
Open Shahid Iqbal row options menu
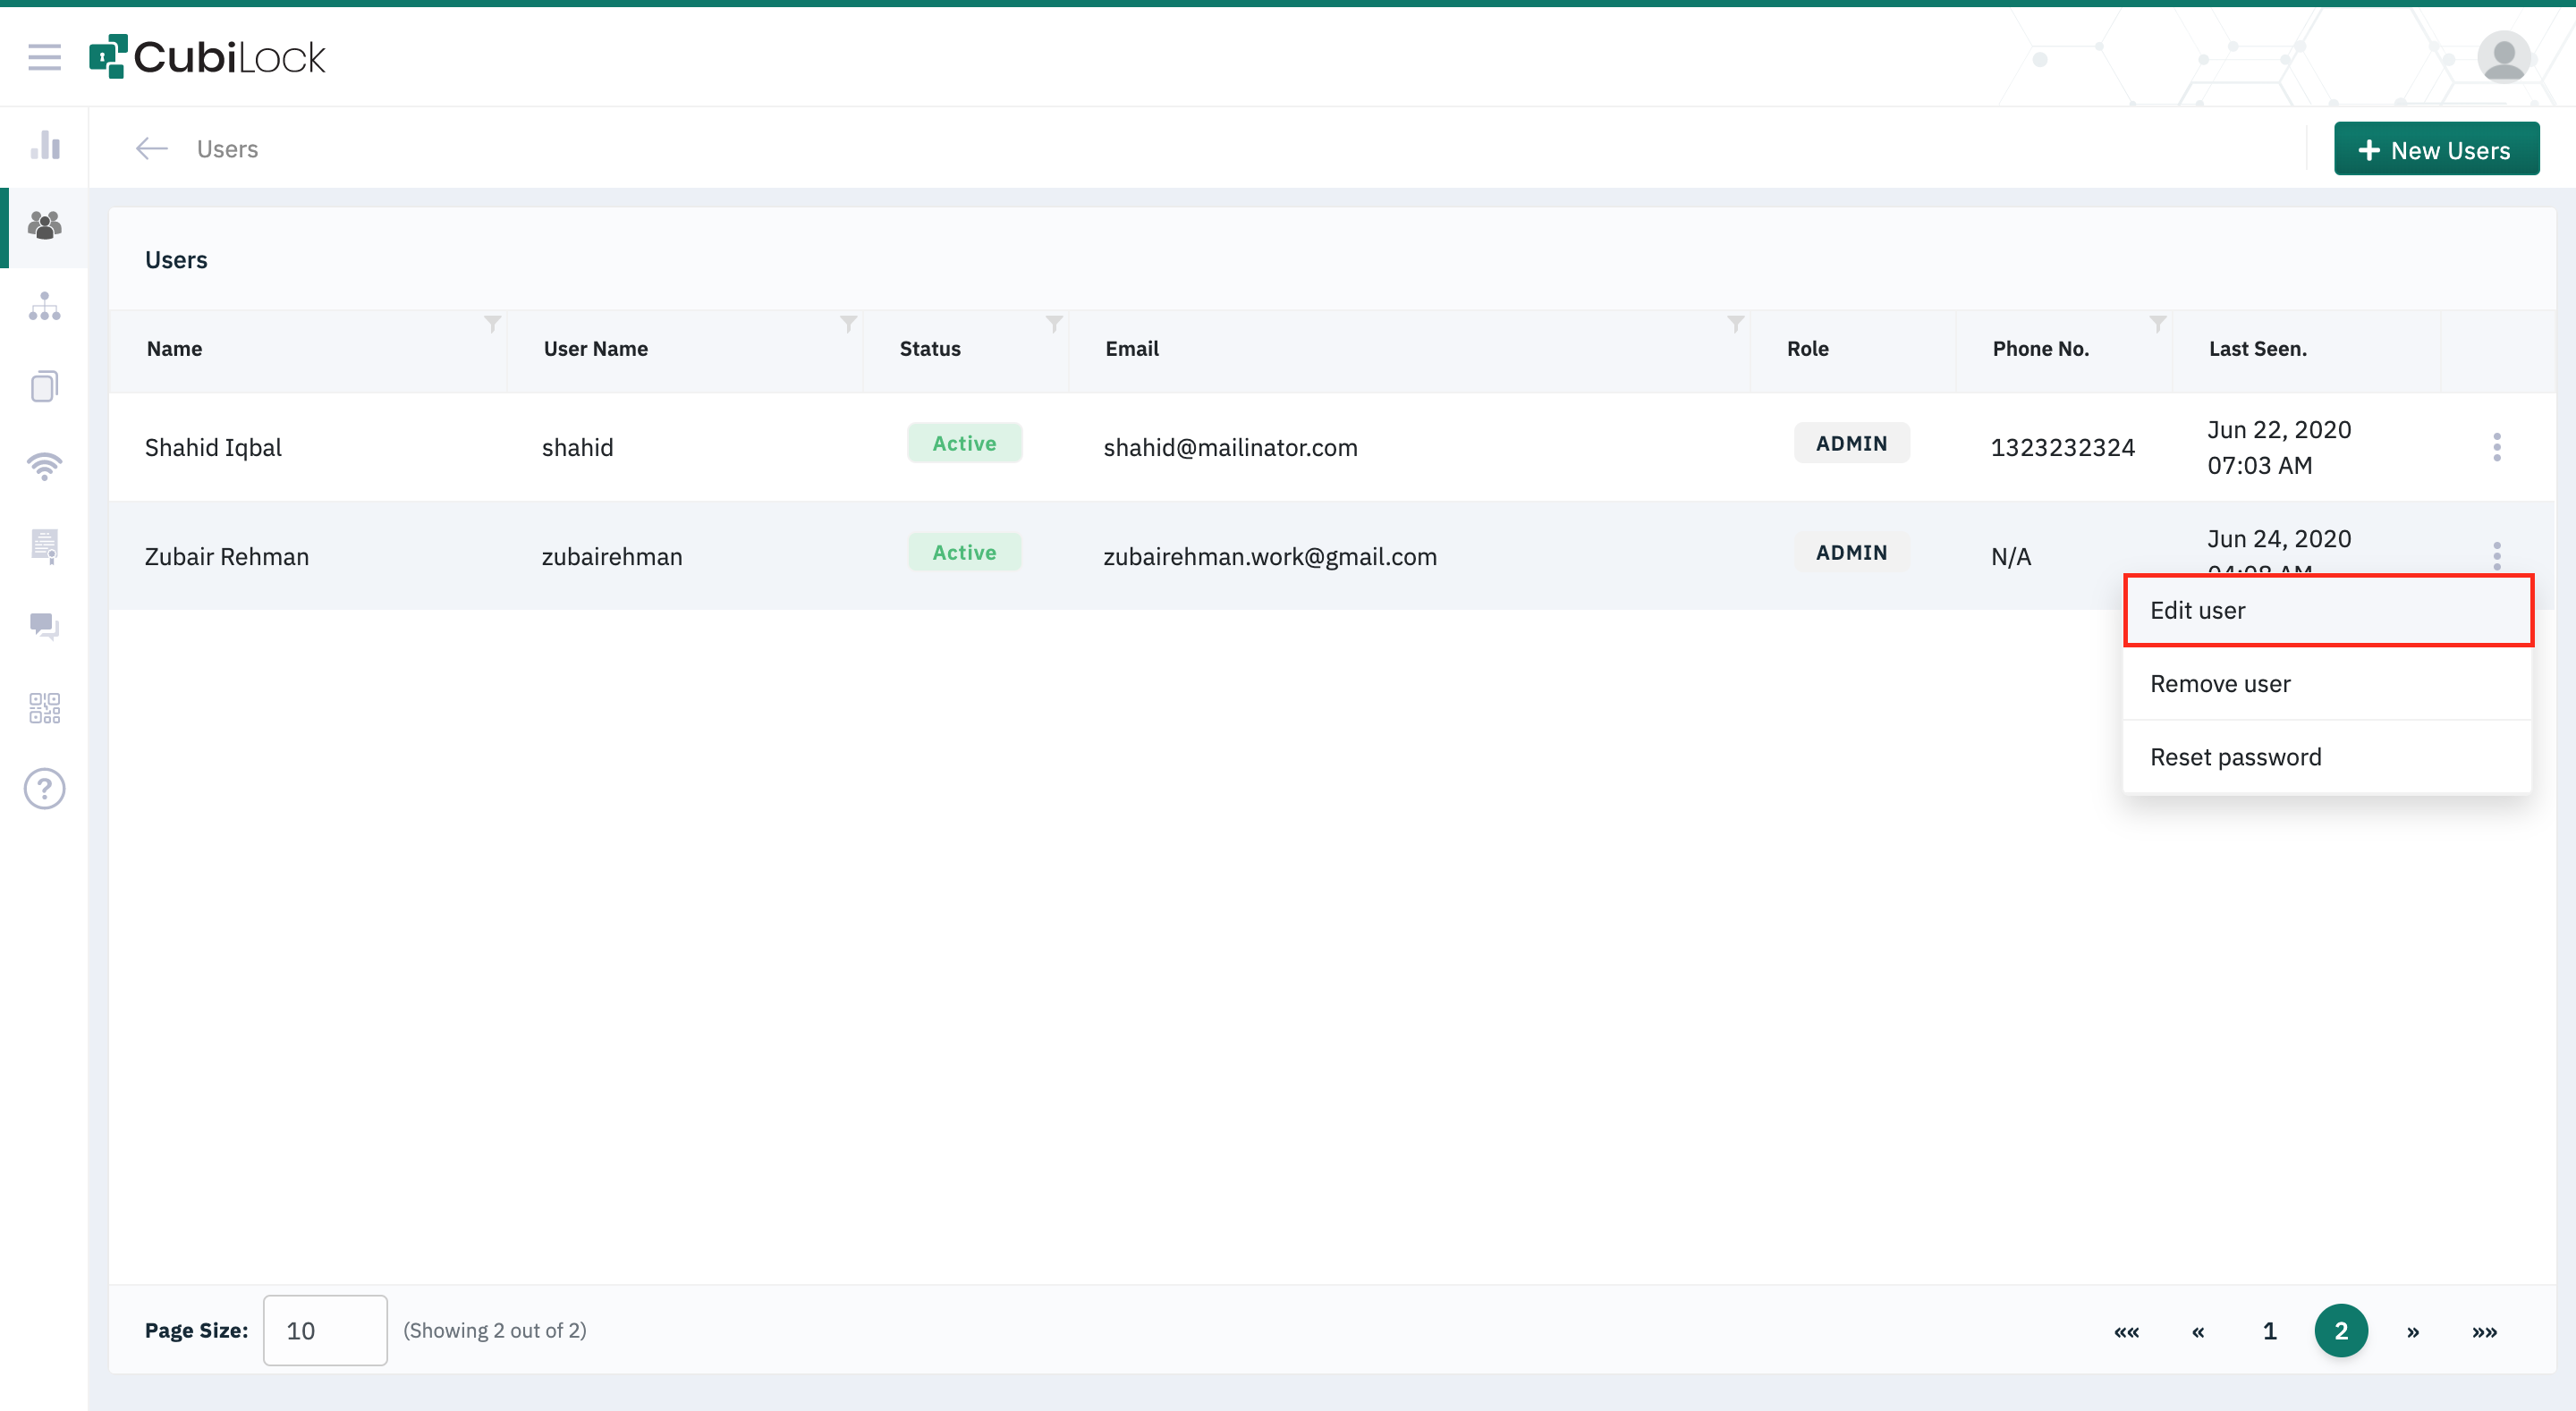point(2496,447)
